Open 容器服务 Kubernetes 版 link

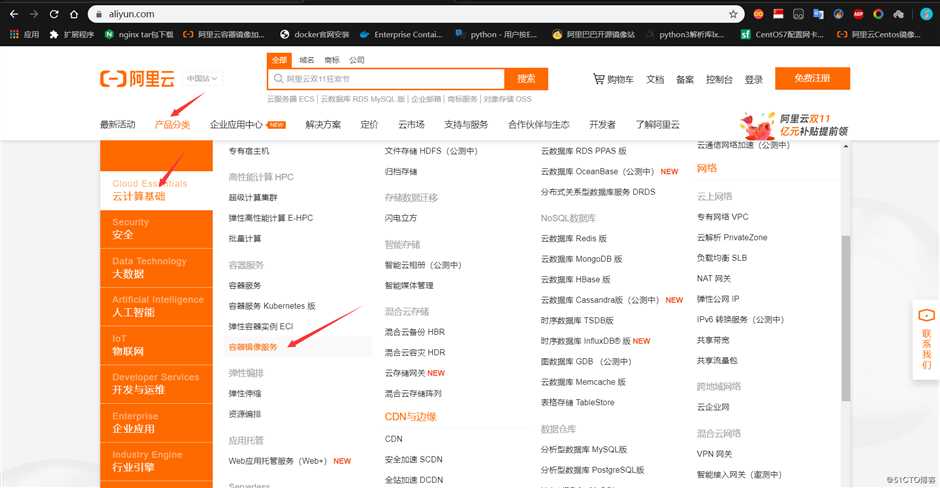pos(272,306)
